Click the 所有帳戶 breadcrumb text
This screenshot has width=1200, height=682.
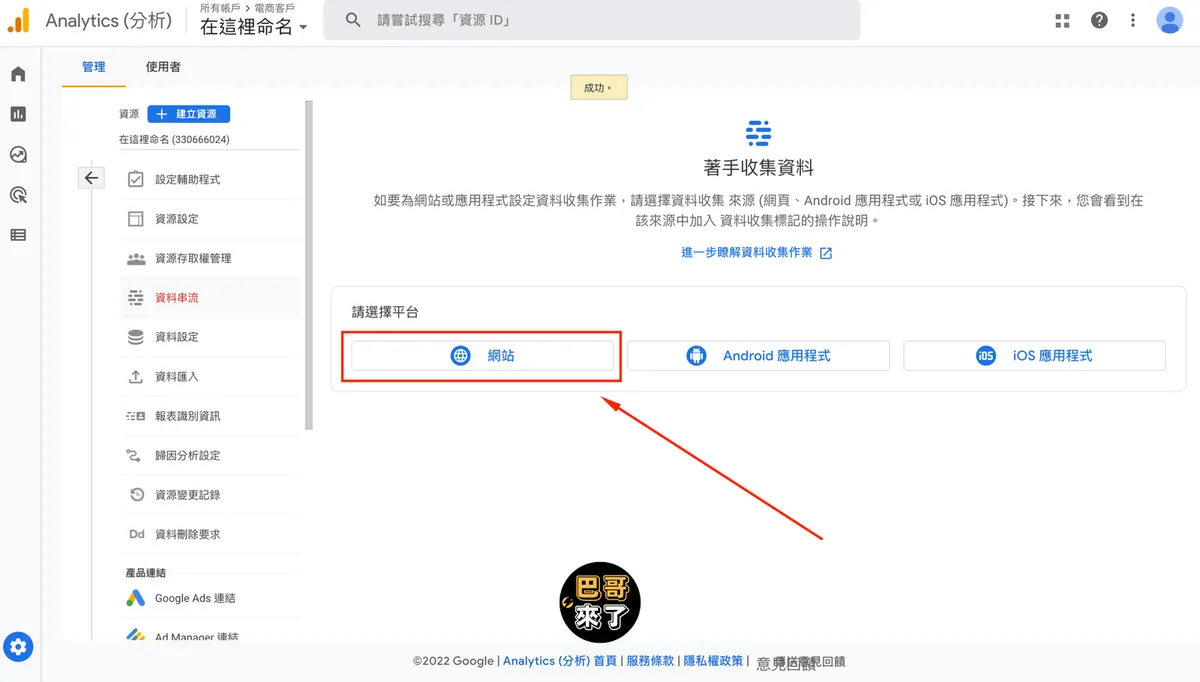220,8
